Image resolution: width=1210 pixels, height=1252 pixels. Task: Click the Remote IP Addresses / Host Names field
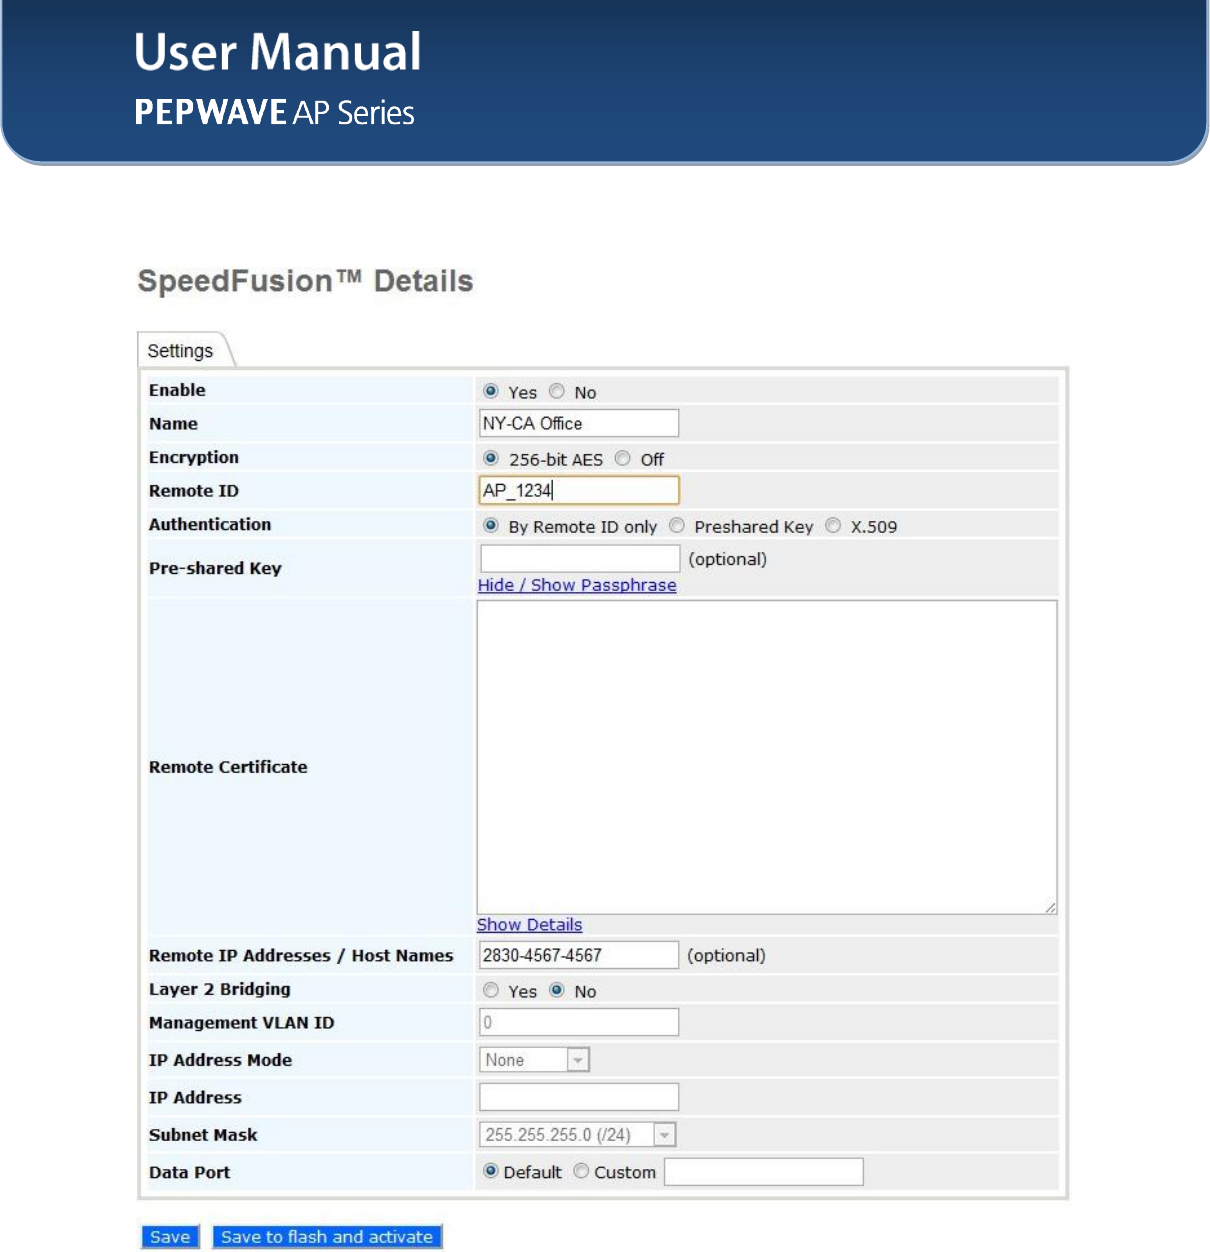(x=579, y=955)
